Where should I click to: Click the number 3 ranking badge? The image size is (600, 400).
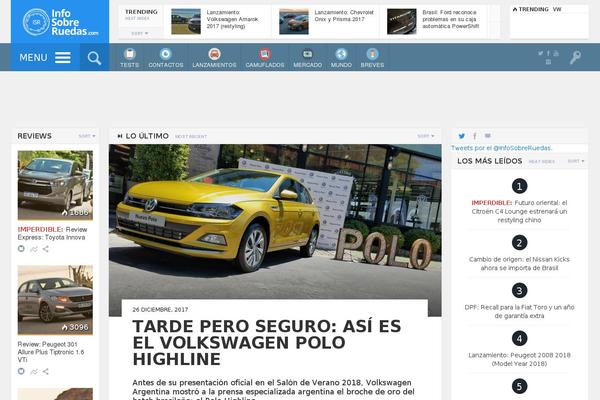[519, 291]
